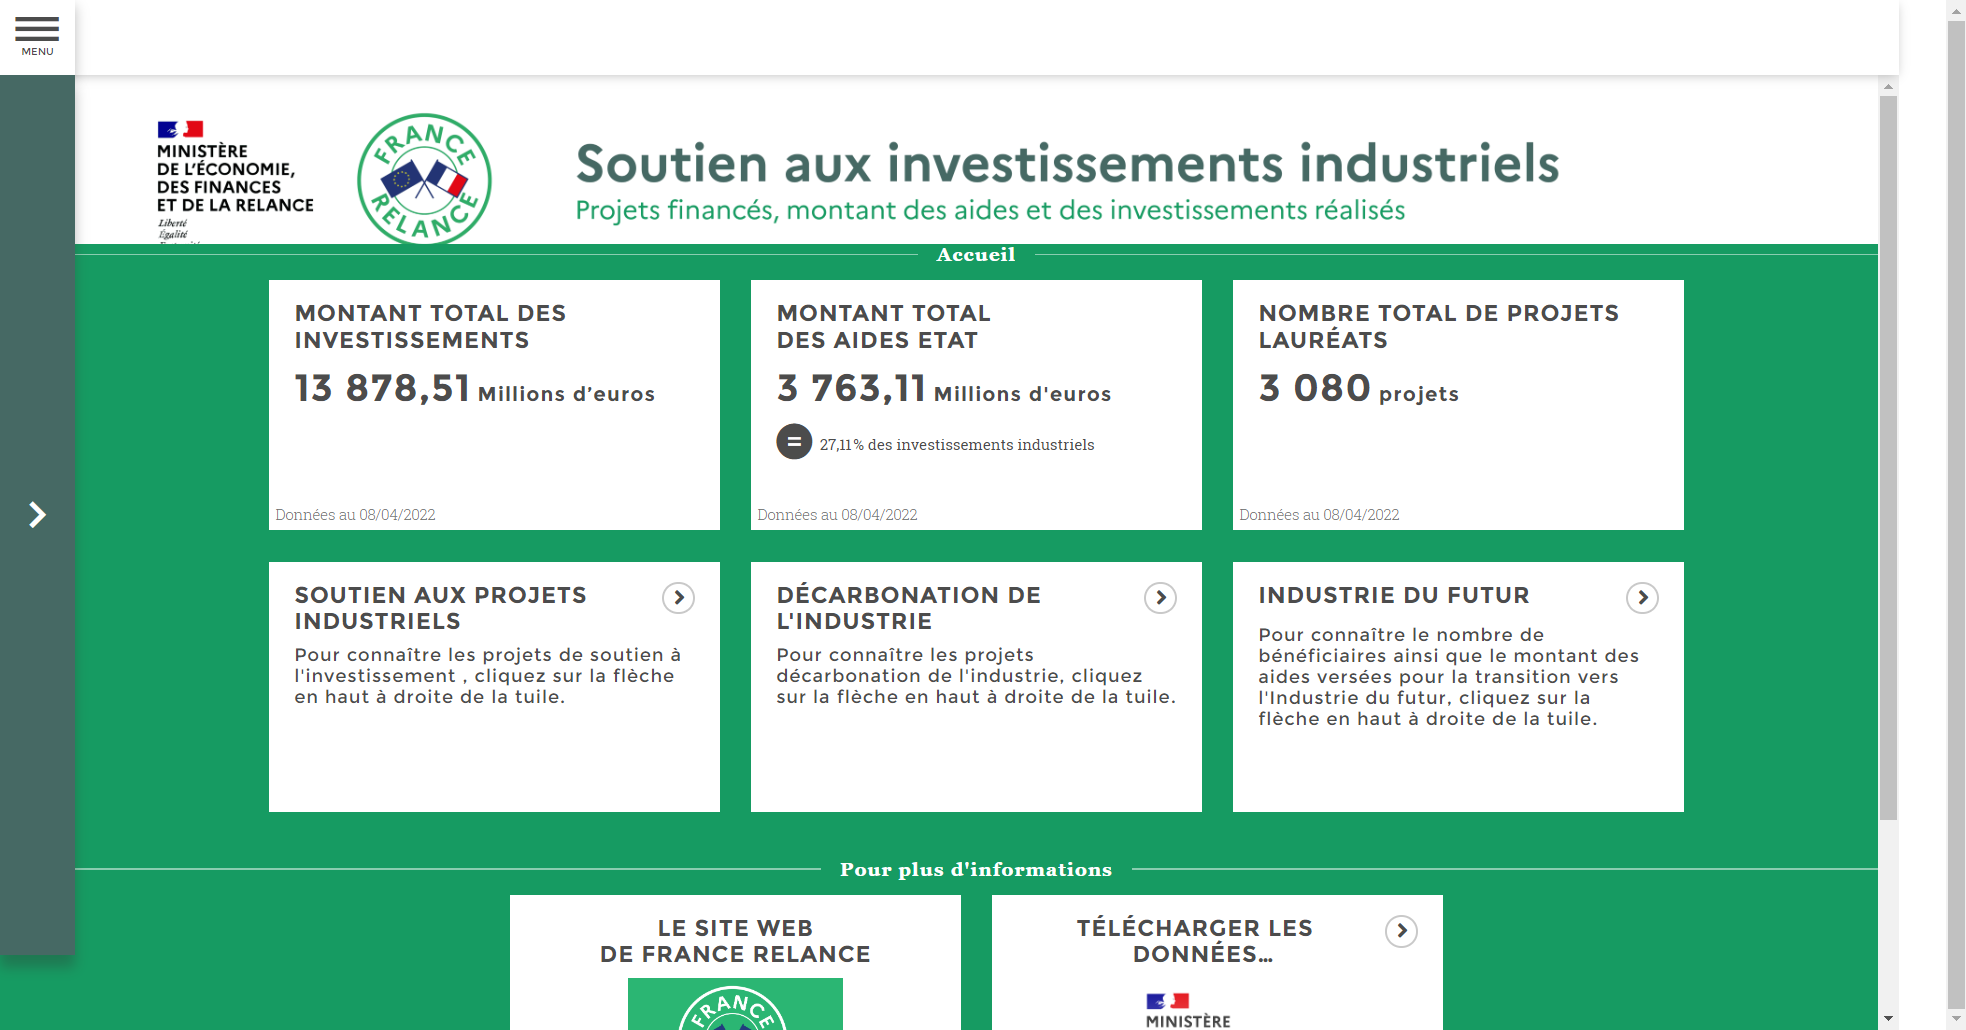
Task: Click the inner page scrollbar up arrow
Action: pos(1888,87)
